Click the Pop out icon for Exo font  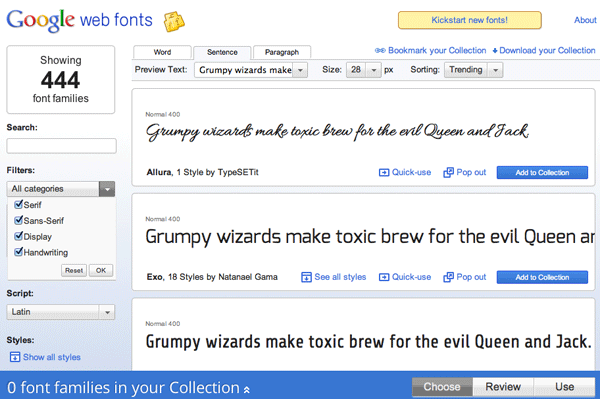point(448,277)
